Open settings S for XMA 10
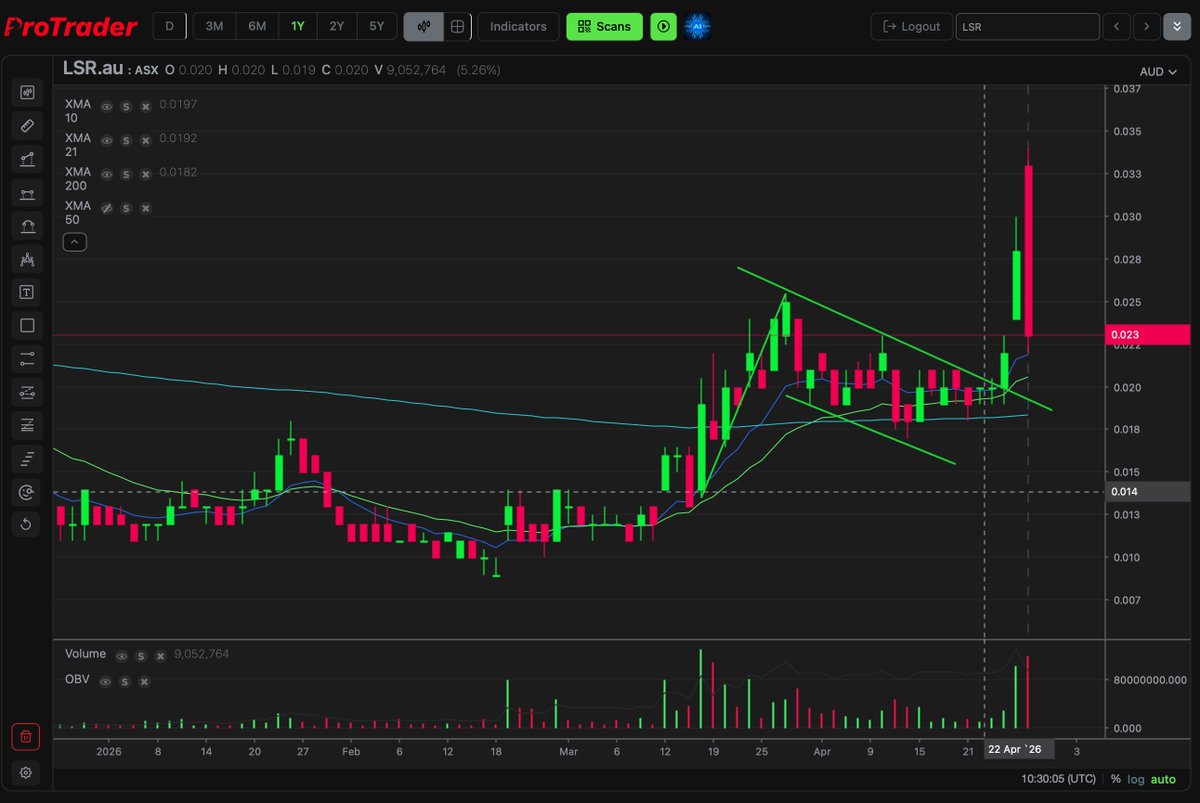This screenshot has height=803, width=1200. point(126,106)
